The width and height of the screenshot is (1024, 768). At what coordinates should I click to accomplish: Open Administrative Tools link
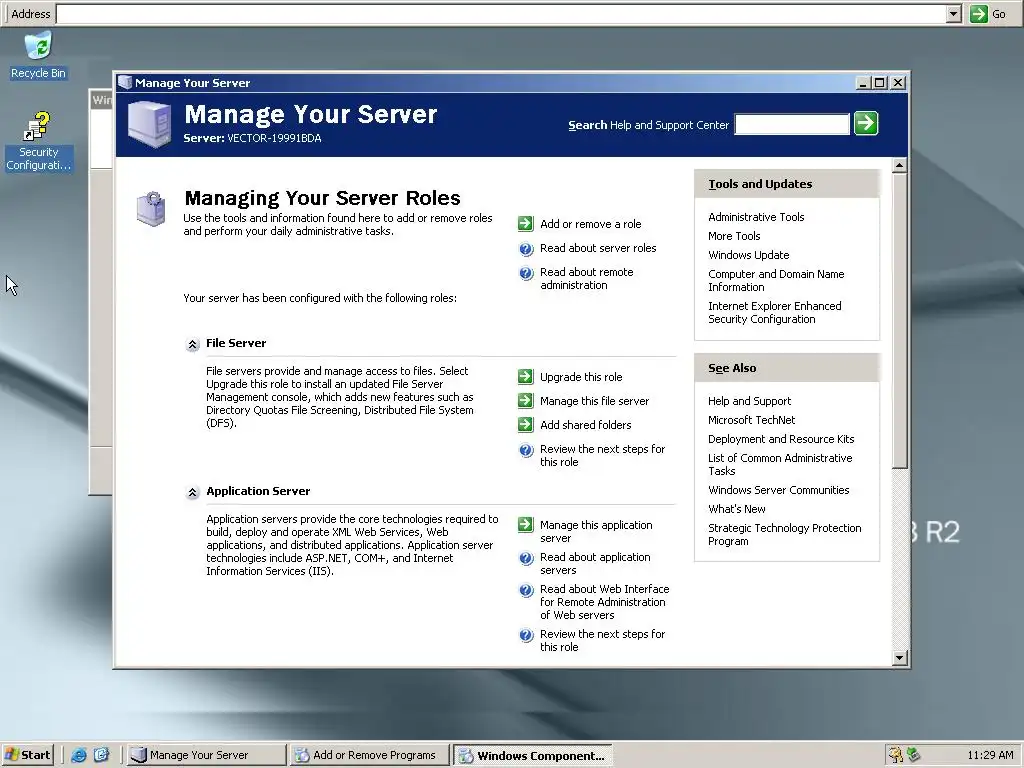(756, 217)
